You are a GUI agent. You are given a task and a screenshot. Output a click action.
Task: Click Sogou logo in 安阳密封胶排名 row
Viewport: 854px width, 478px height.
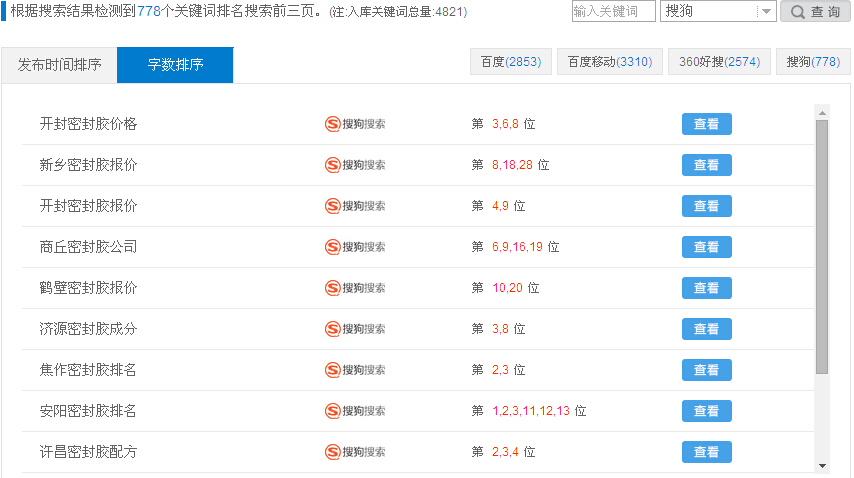[355, 411]
